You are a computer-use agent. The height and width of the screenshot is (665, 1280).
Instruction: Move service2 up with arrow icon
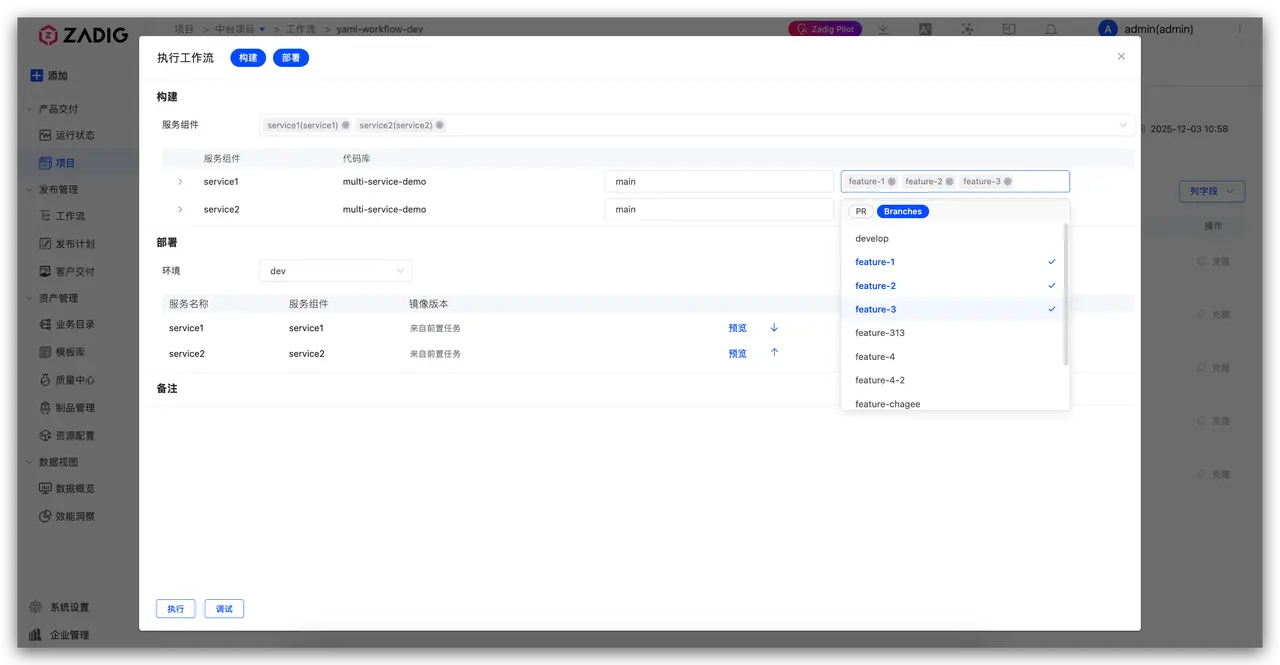point(774,353)
